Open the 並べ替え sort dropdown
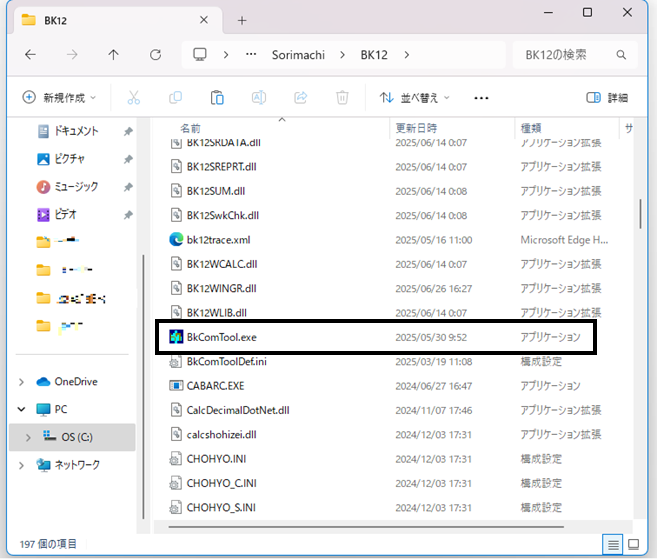 pos(415,98)
